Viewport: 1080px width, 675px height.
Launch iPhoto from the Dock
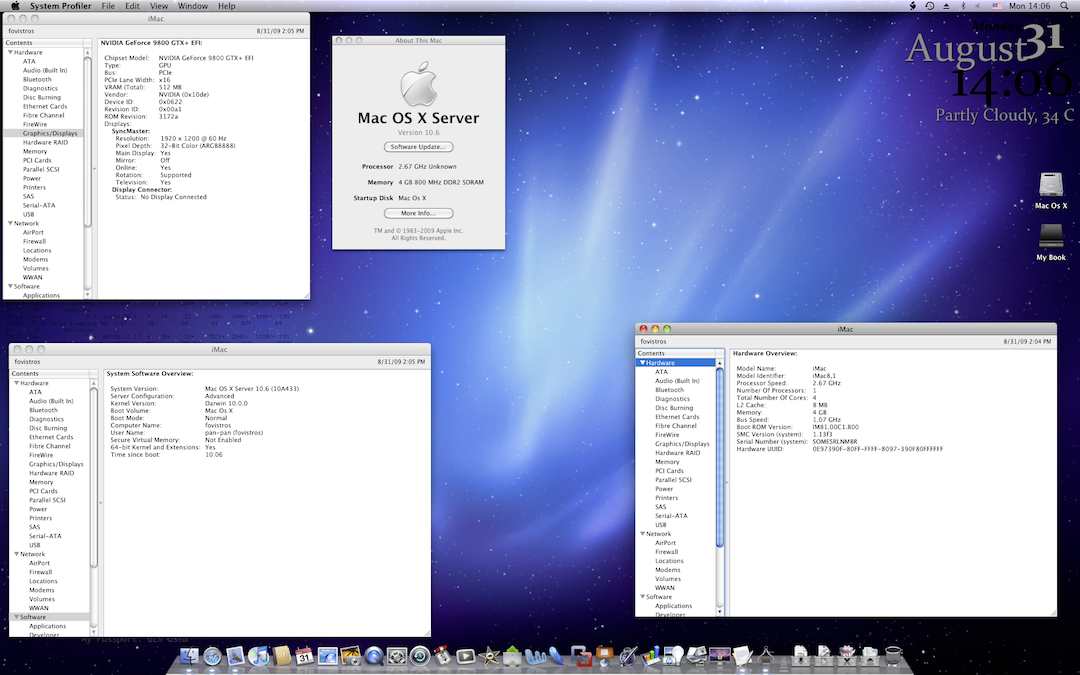point(351,656)
